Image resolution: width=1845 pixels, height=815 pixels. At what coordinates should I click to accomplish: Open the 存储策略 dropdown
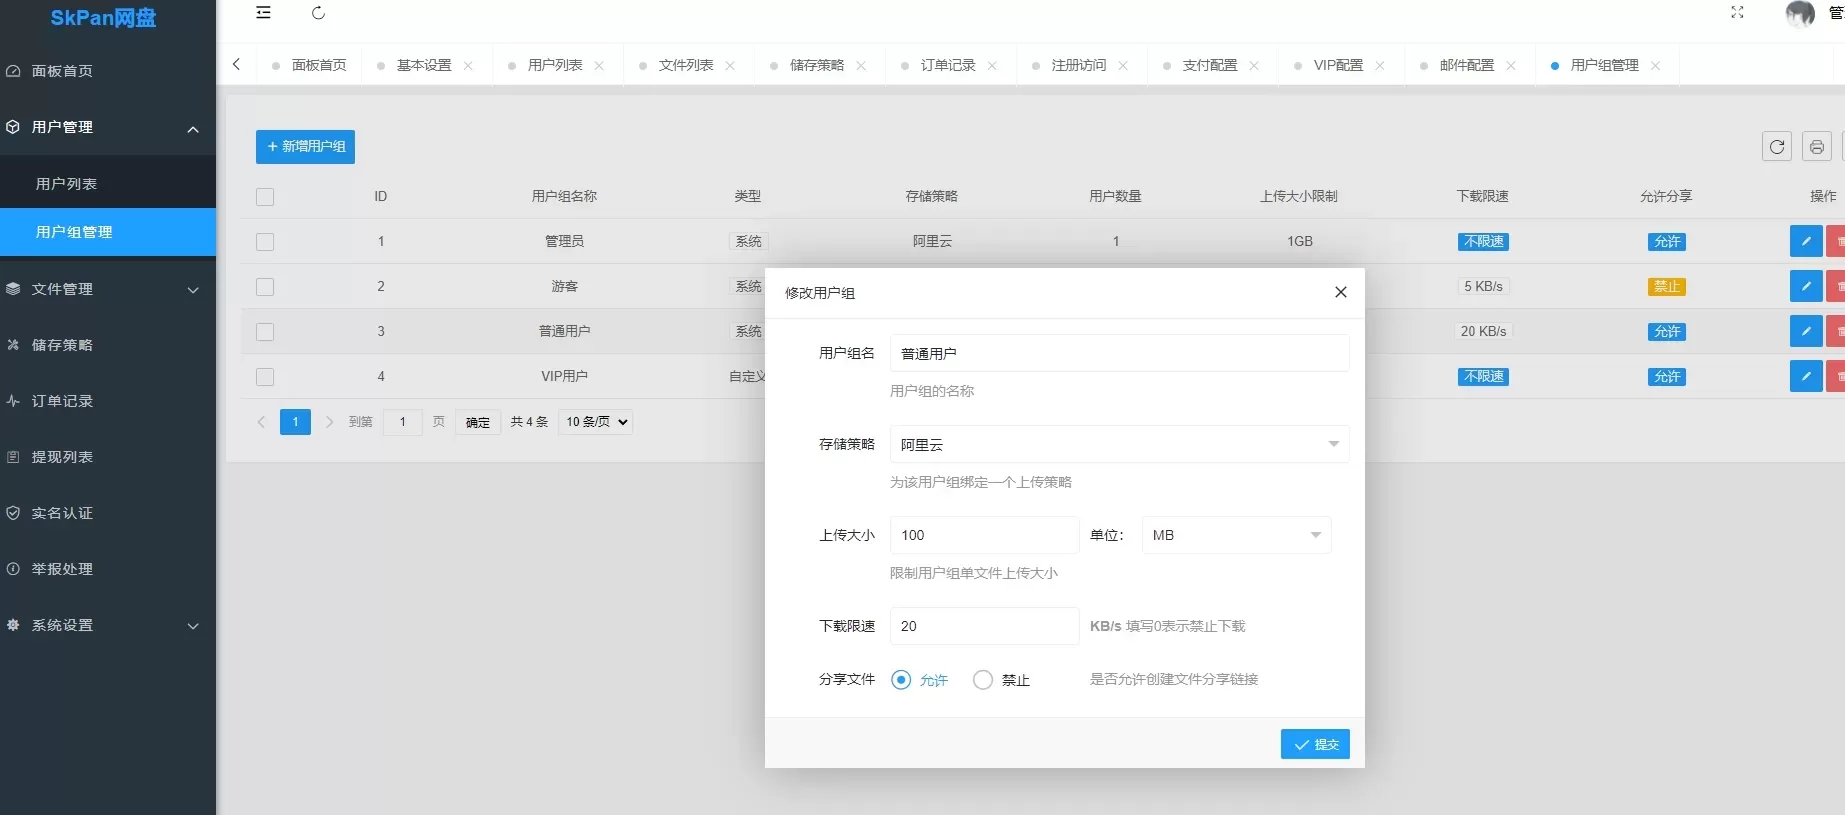(x=1118, y=444)
